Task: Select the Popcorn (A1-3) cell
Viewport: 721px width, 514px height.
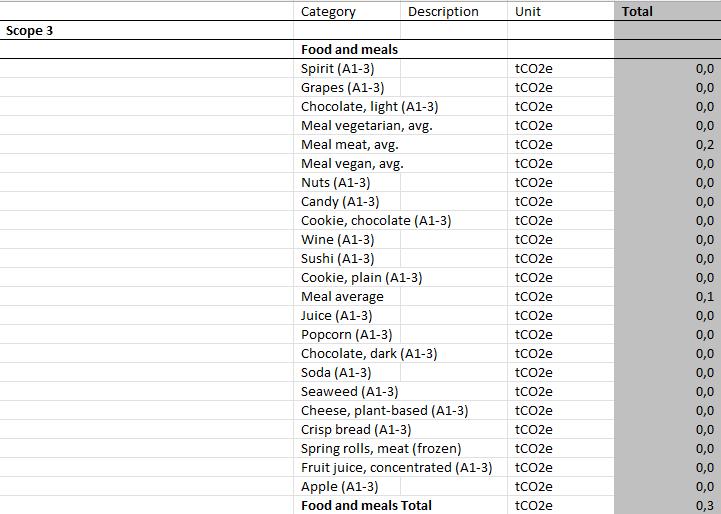Action: pos(347,334)
